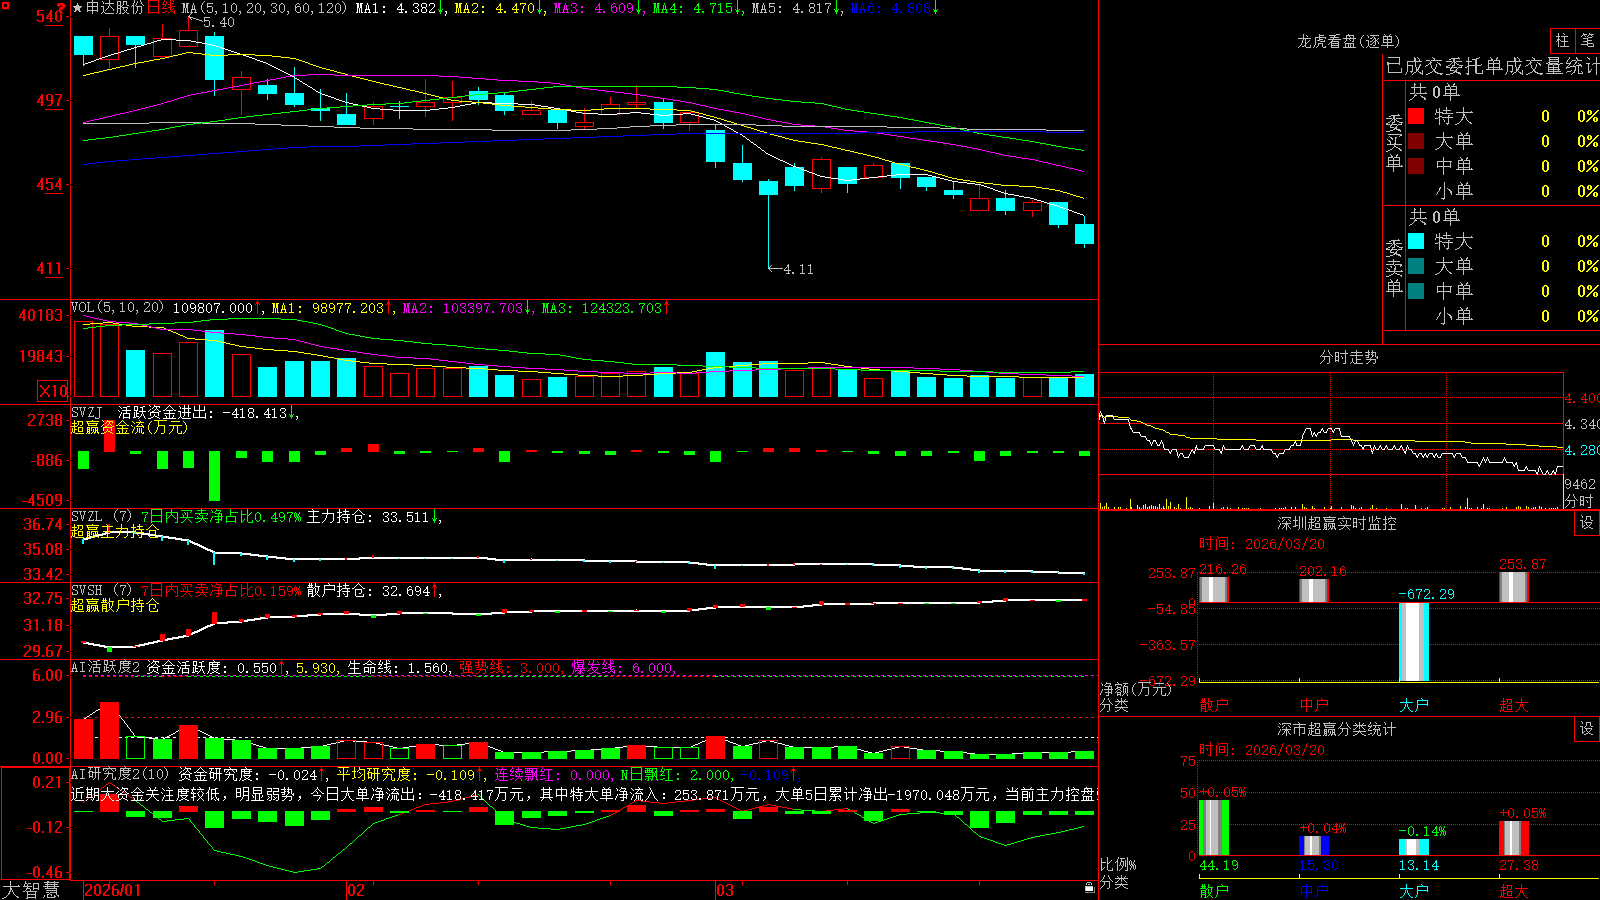
Task: Click teal 中单 sell order swatch
Action: [x=1416, y=291]
